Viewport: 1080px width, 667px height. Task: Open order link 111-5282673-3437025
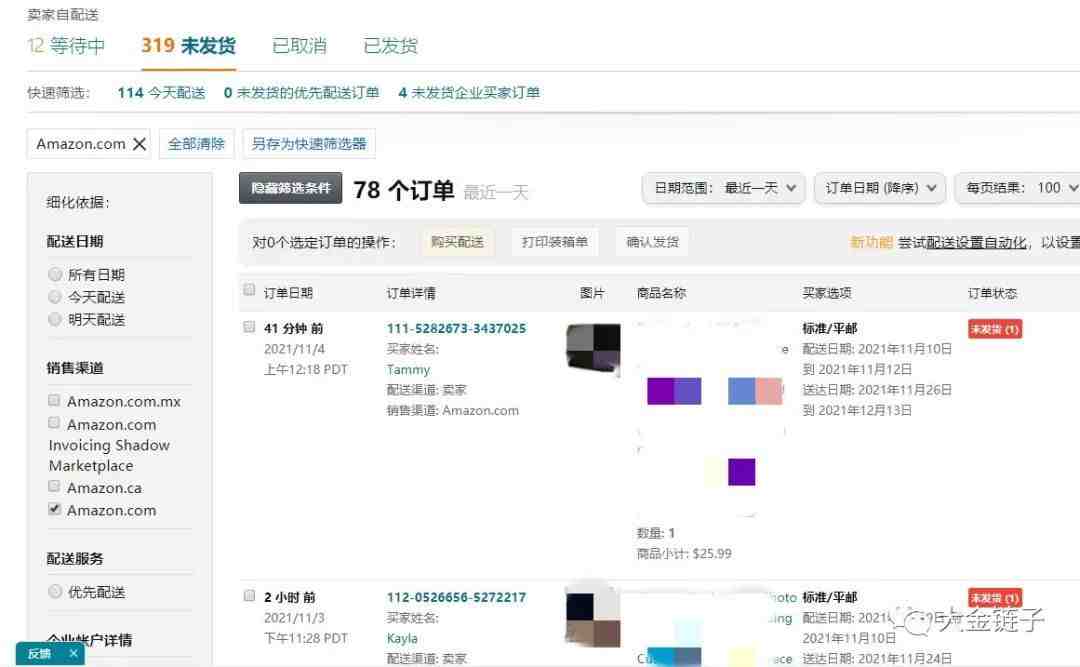click(x=456, y=328)
